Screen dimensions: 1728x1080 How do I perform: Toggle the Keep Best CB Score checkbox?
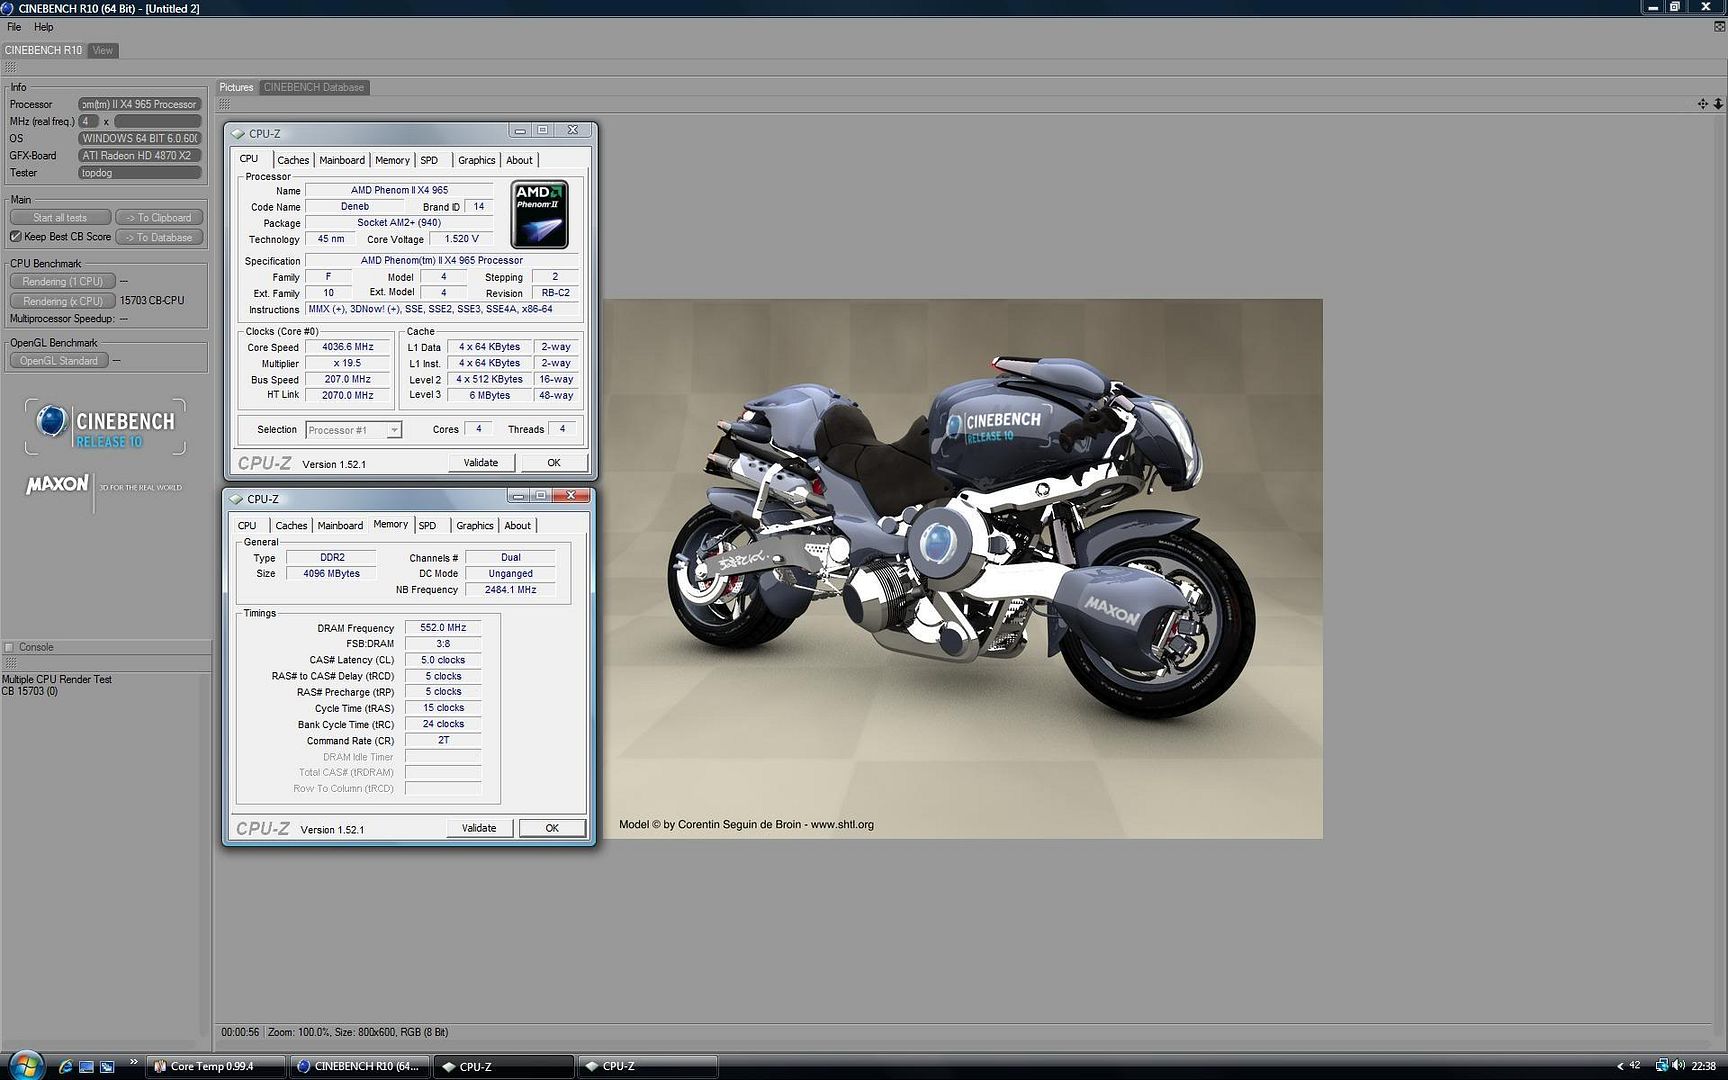16,237
